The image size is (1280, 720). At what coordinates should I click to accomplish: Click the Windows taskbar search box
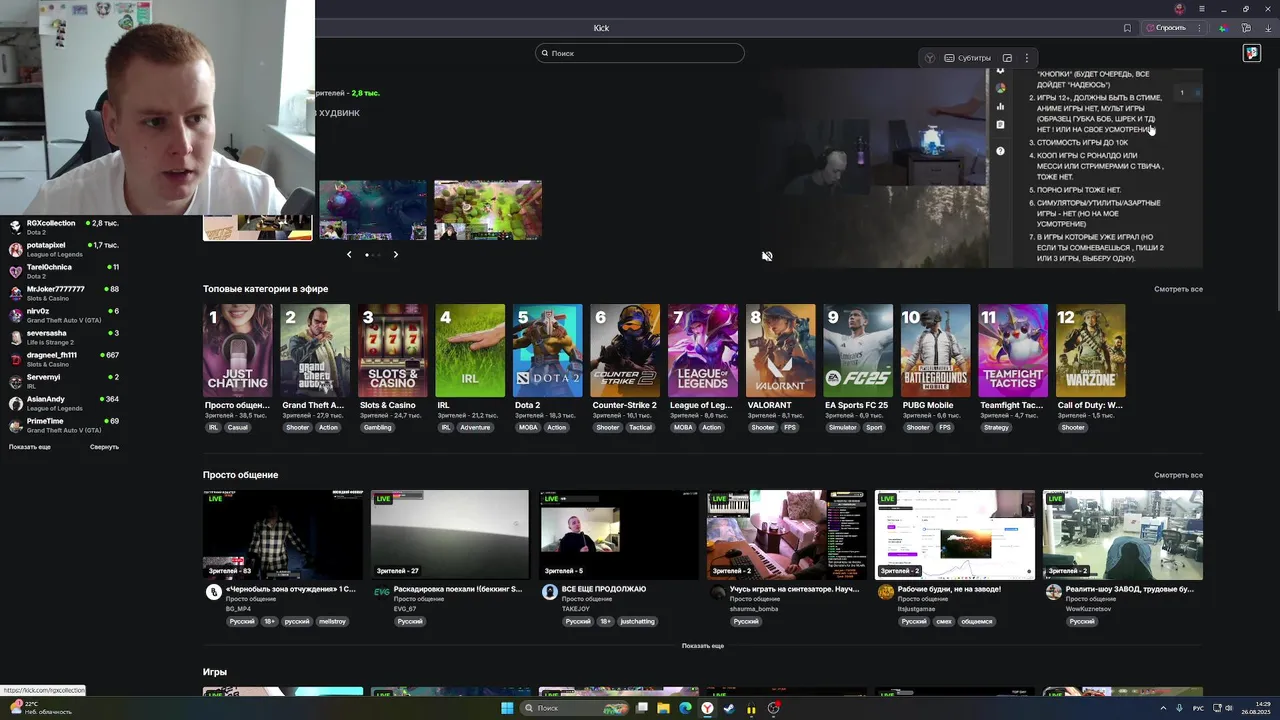coord(575,708)
